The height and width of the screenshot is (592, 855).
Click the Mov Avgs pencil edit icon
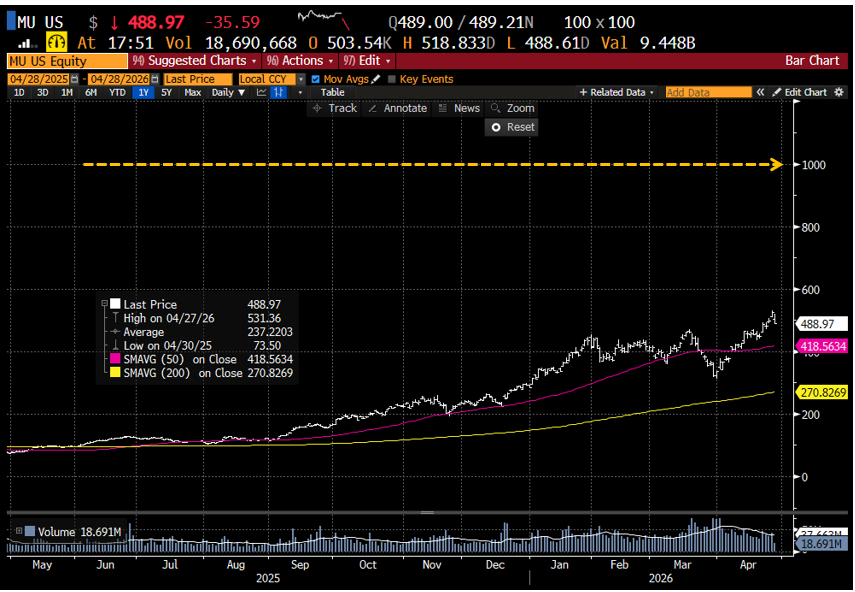(376, 79)
